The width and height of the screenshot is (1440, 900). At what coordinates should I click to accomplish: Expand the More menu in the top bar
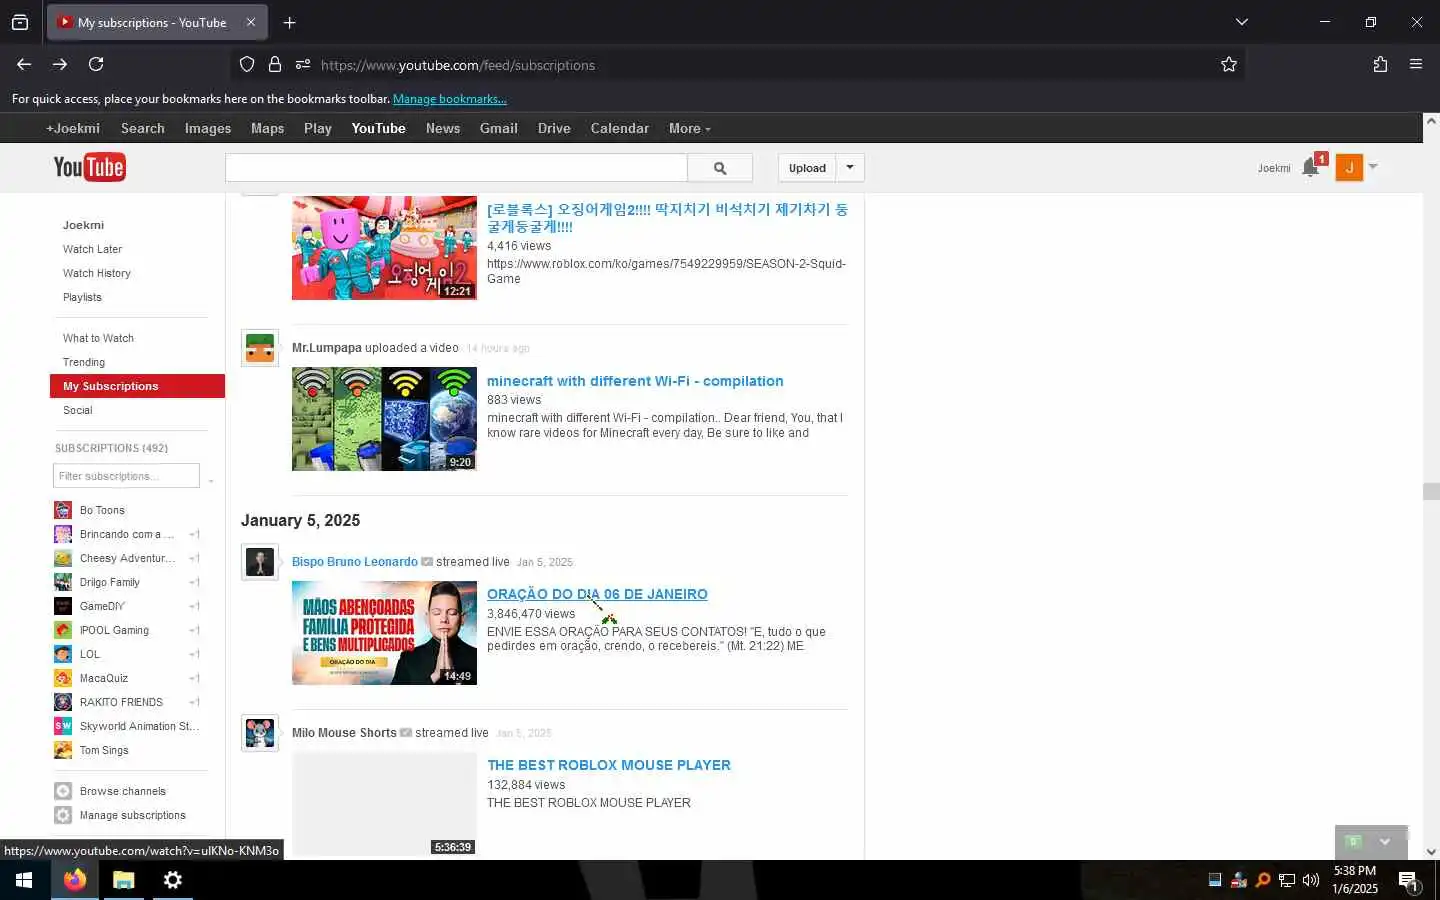pyautogui.click(x=690, y=128)
